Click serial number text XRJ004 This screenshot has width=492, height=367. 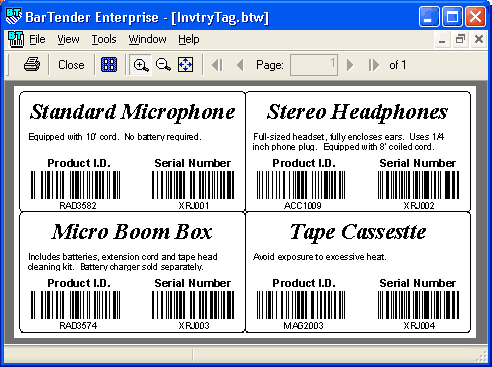pyautogui.click(x=419, y=326)
